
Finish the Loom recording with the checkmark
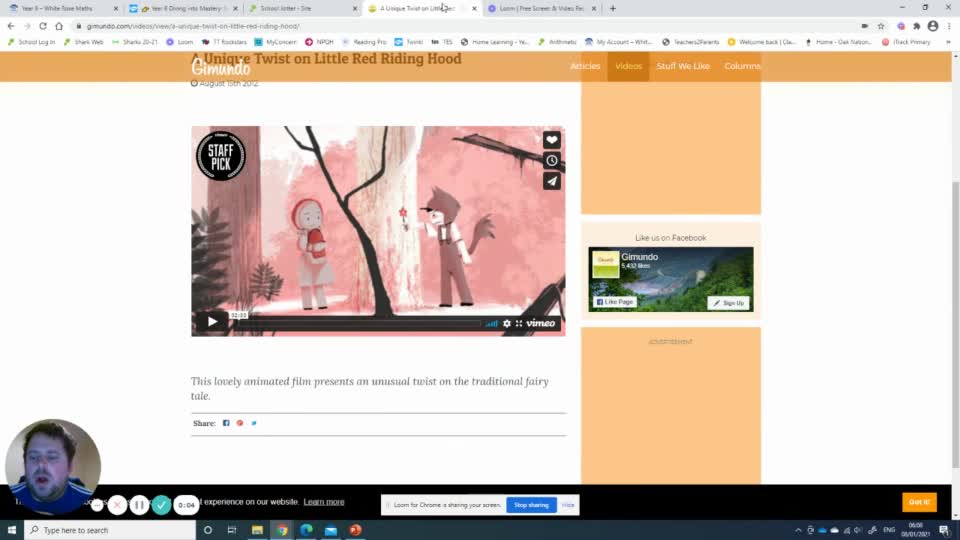point(161,505)
